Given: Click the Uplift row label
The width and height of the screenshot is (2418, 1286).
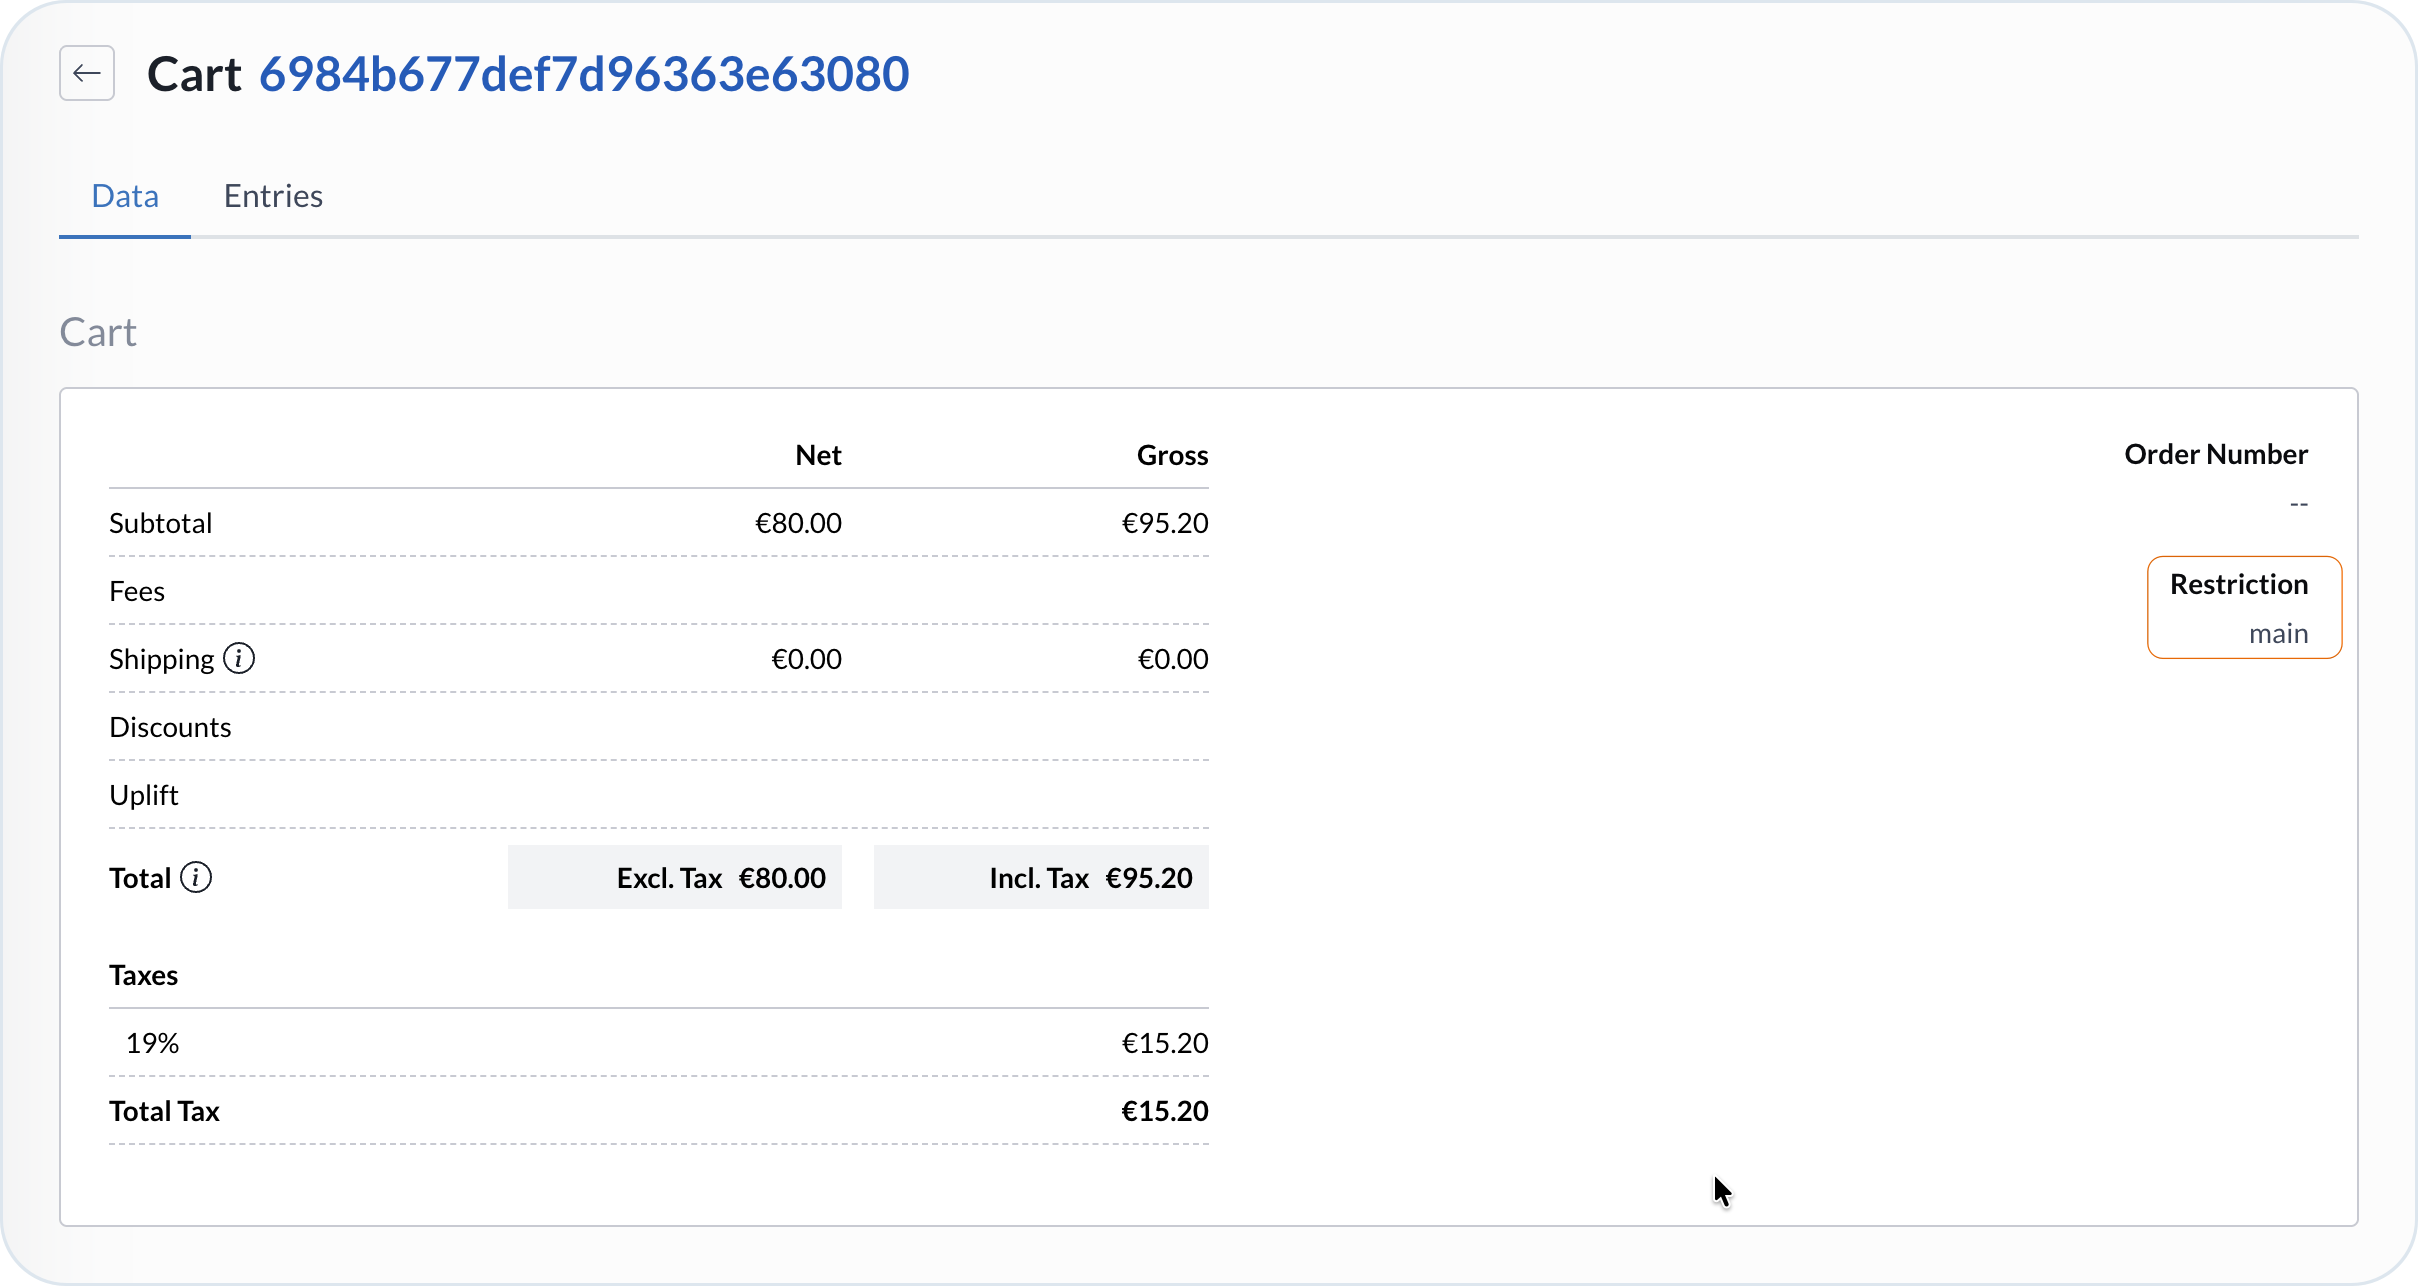Looking at the screenshot, I should pyautogui.click(x=144, y=795).
